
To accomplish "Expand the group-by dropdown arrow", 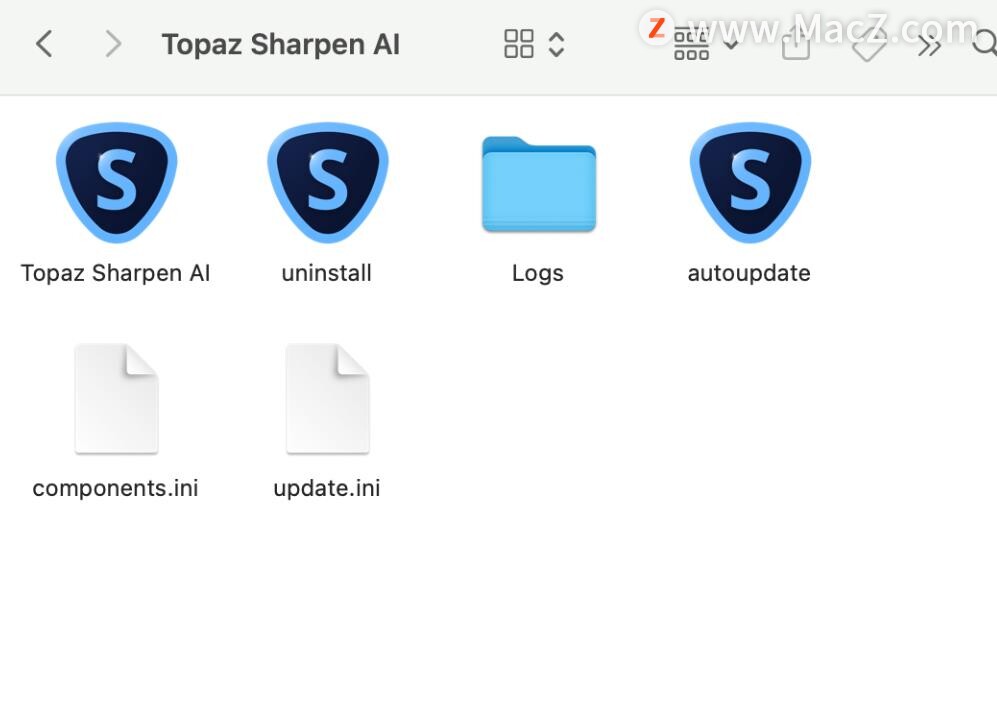I will pyautogui.click(x=731, y=45).
